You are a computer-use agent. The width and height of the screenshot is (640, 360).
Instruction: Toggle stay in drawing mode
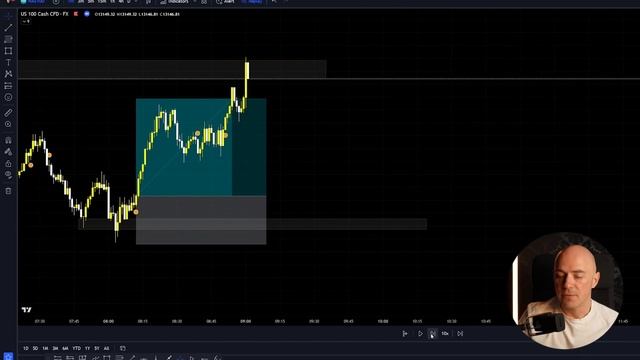coord(8,152)
